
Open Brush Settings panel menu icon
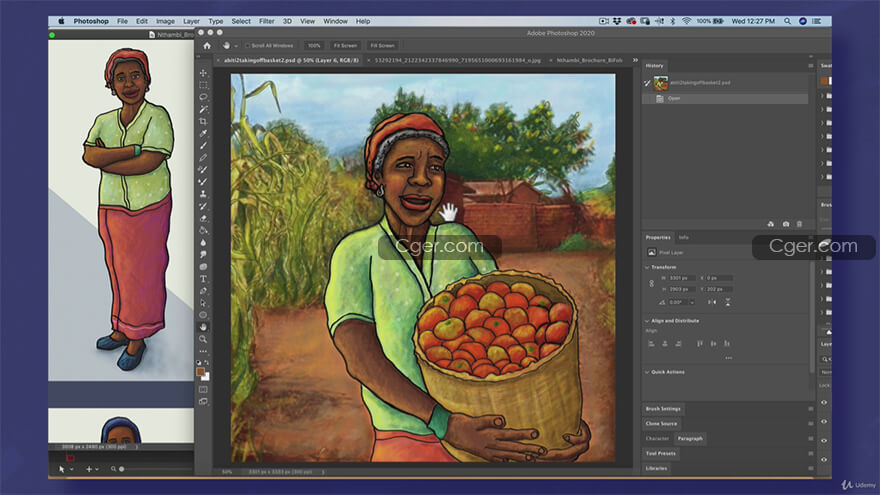pyautogui.click(x=810, y=409)
